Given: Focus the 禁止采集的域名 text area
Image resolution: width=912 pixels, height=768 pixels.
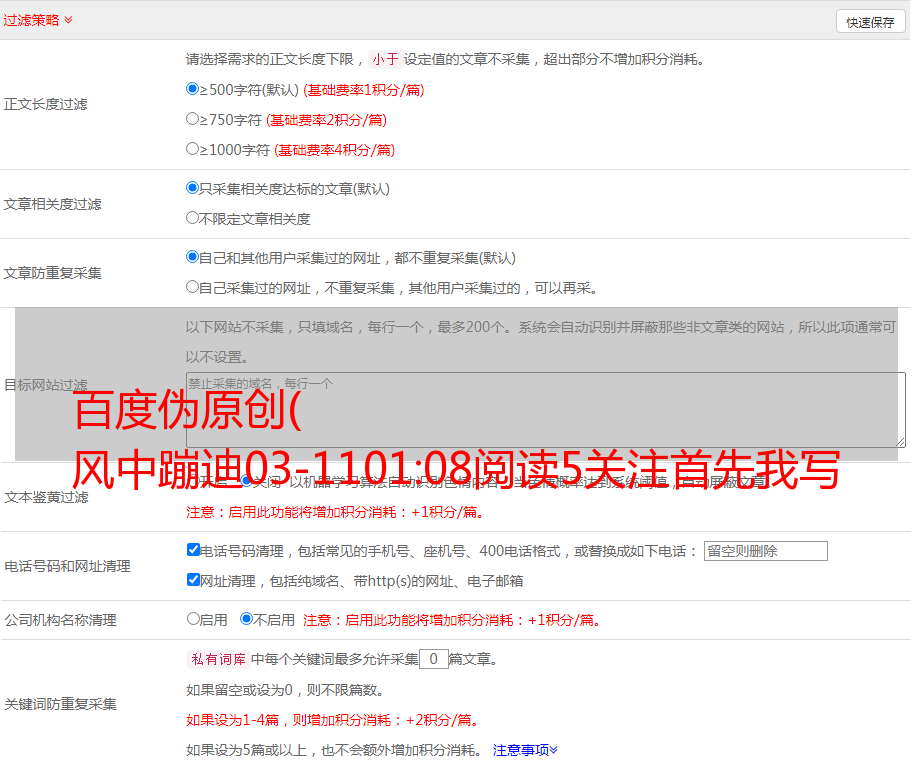Looking at the screenshot, I should pyautogui.click(x=546, y=410).
